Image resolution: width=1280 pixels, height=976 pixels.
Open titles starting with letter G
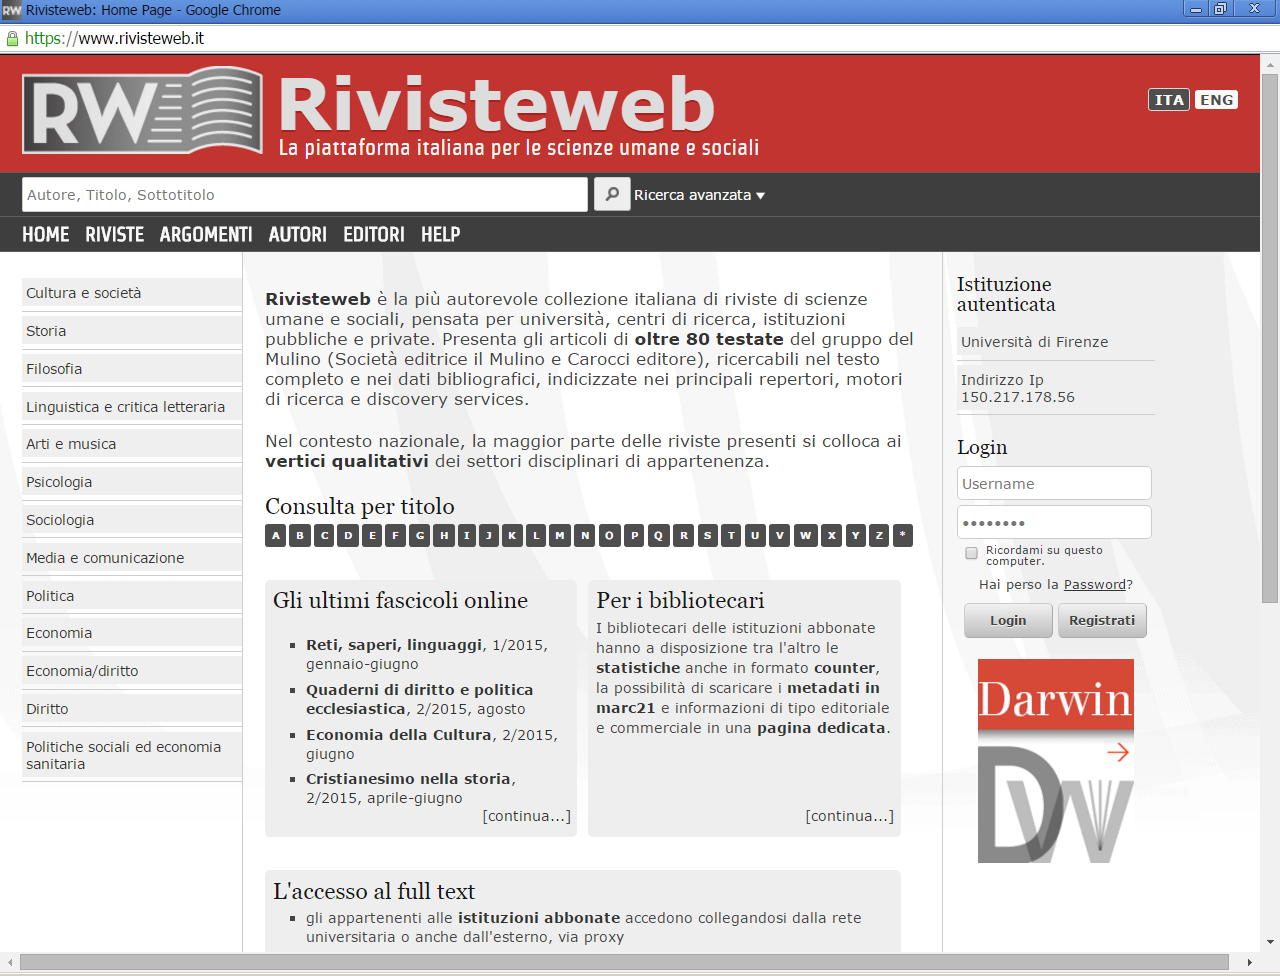[420, 535]
